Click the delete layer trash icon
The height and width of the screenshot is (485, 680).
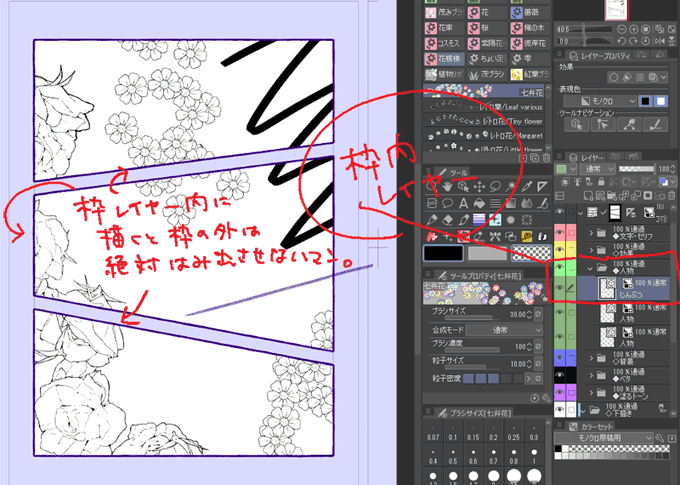(671, 196)
